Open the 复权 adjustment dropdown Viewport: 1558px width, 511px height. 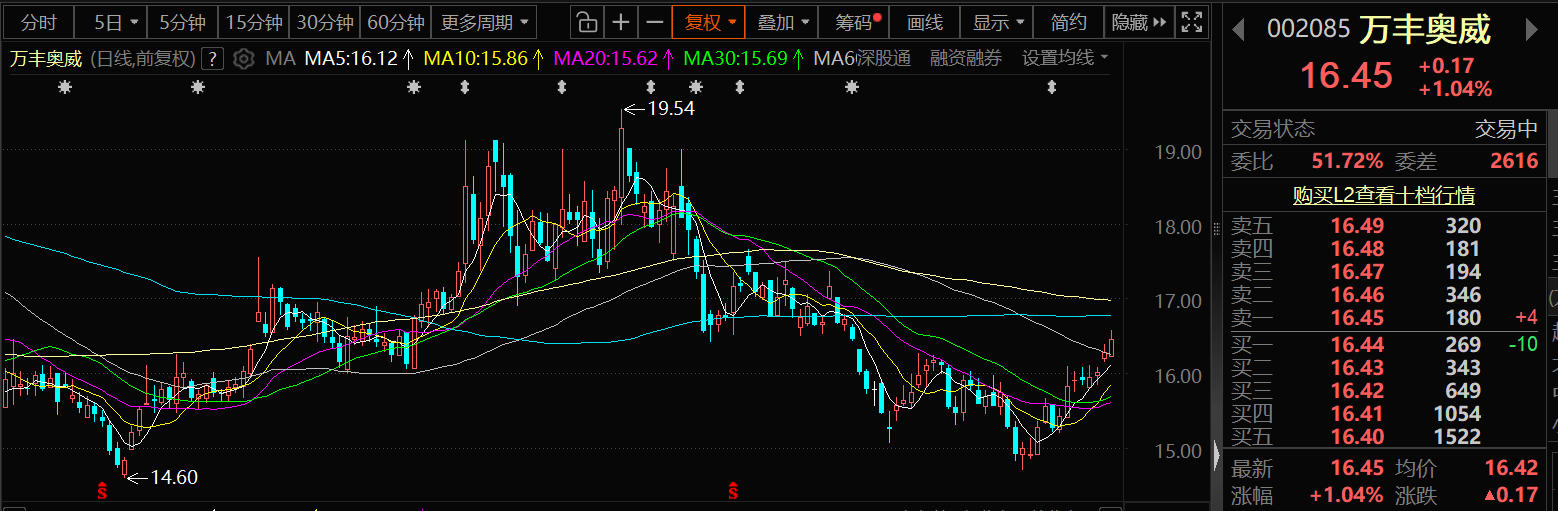coord(710,22)
